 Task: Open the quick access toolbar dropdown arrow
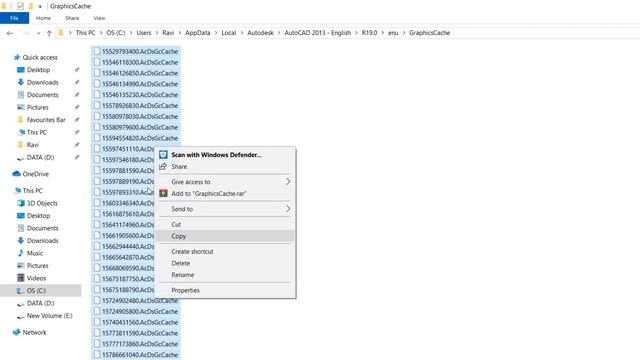pyautogui.click(x=40, y=7)
